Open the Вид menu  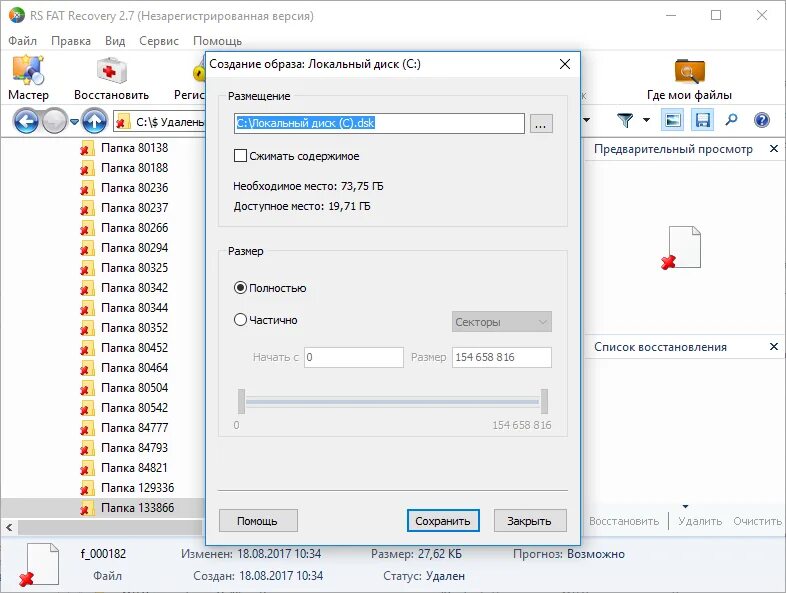point(115,41)
